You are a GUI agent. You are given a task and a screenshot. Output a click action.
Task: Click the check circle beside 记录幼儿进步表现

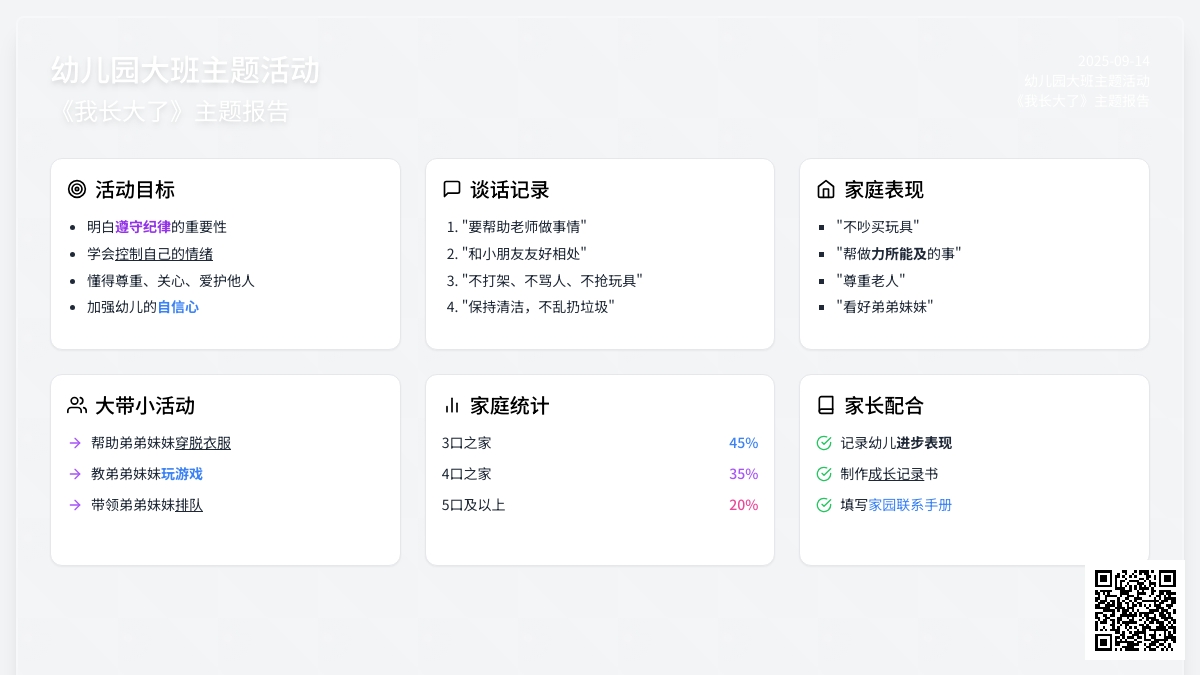tap(824, 443)
